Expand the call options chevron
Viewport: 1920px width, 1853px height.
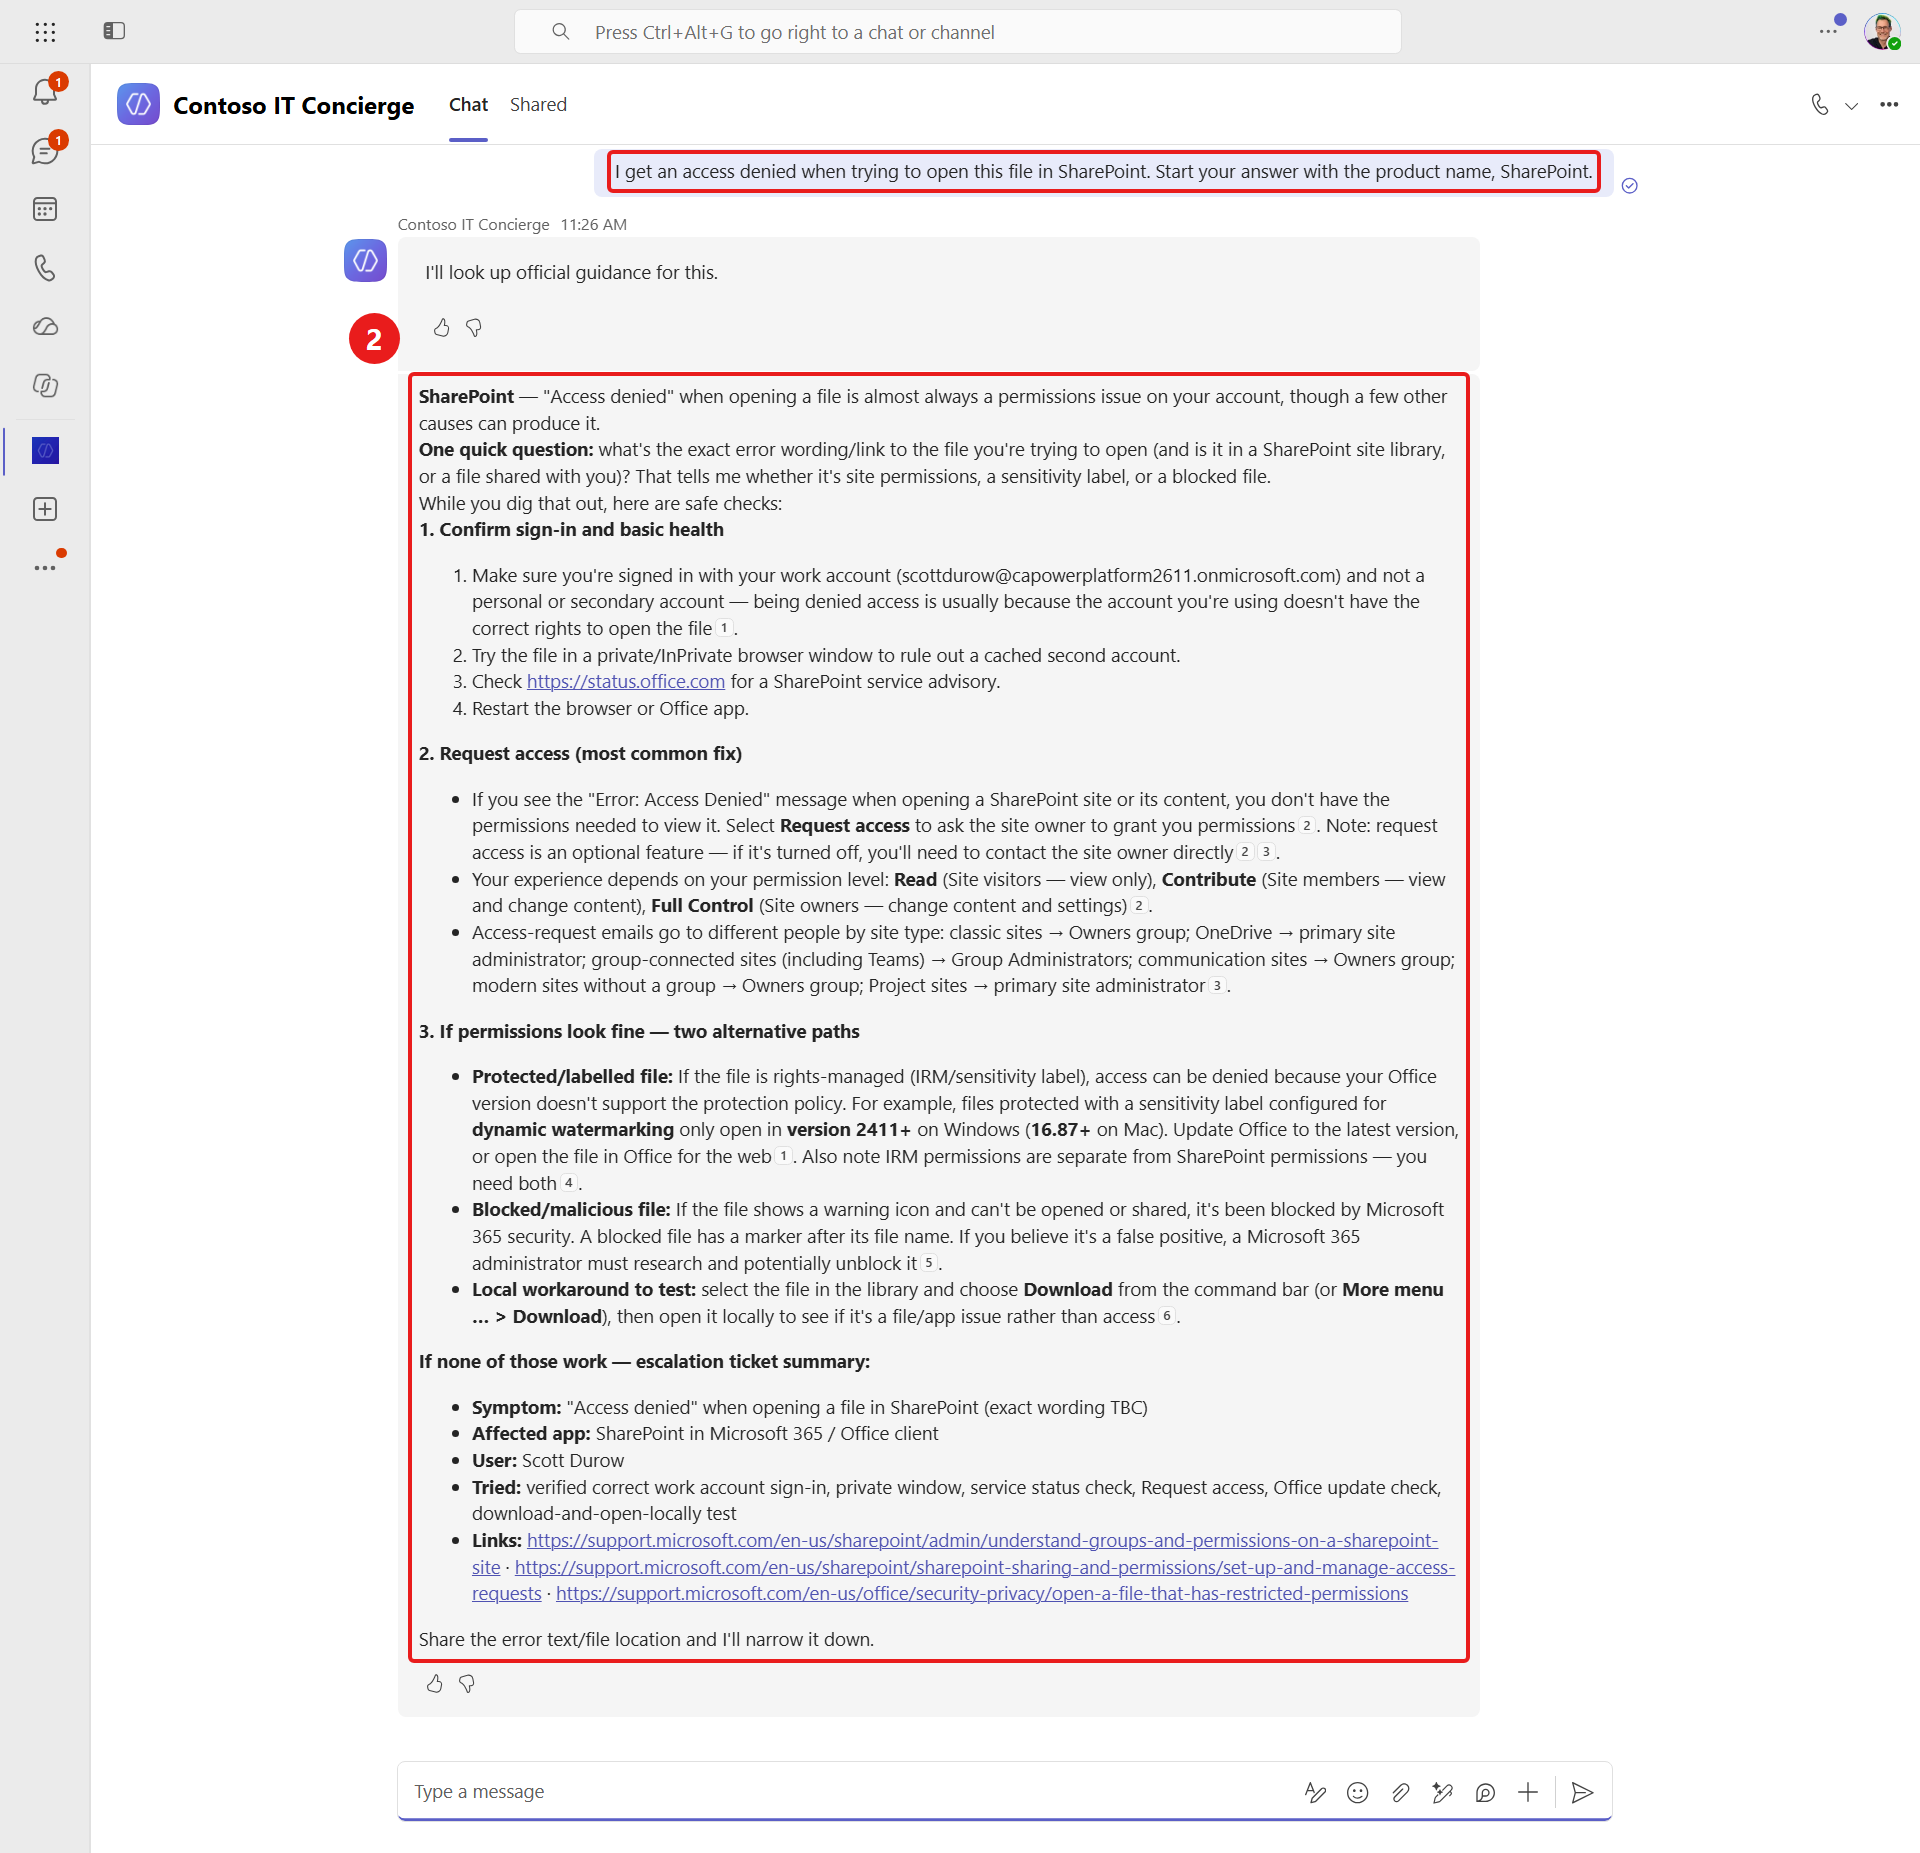1852,106
